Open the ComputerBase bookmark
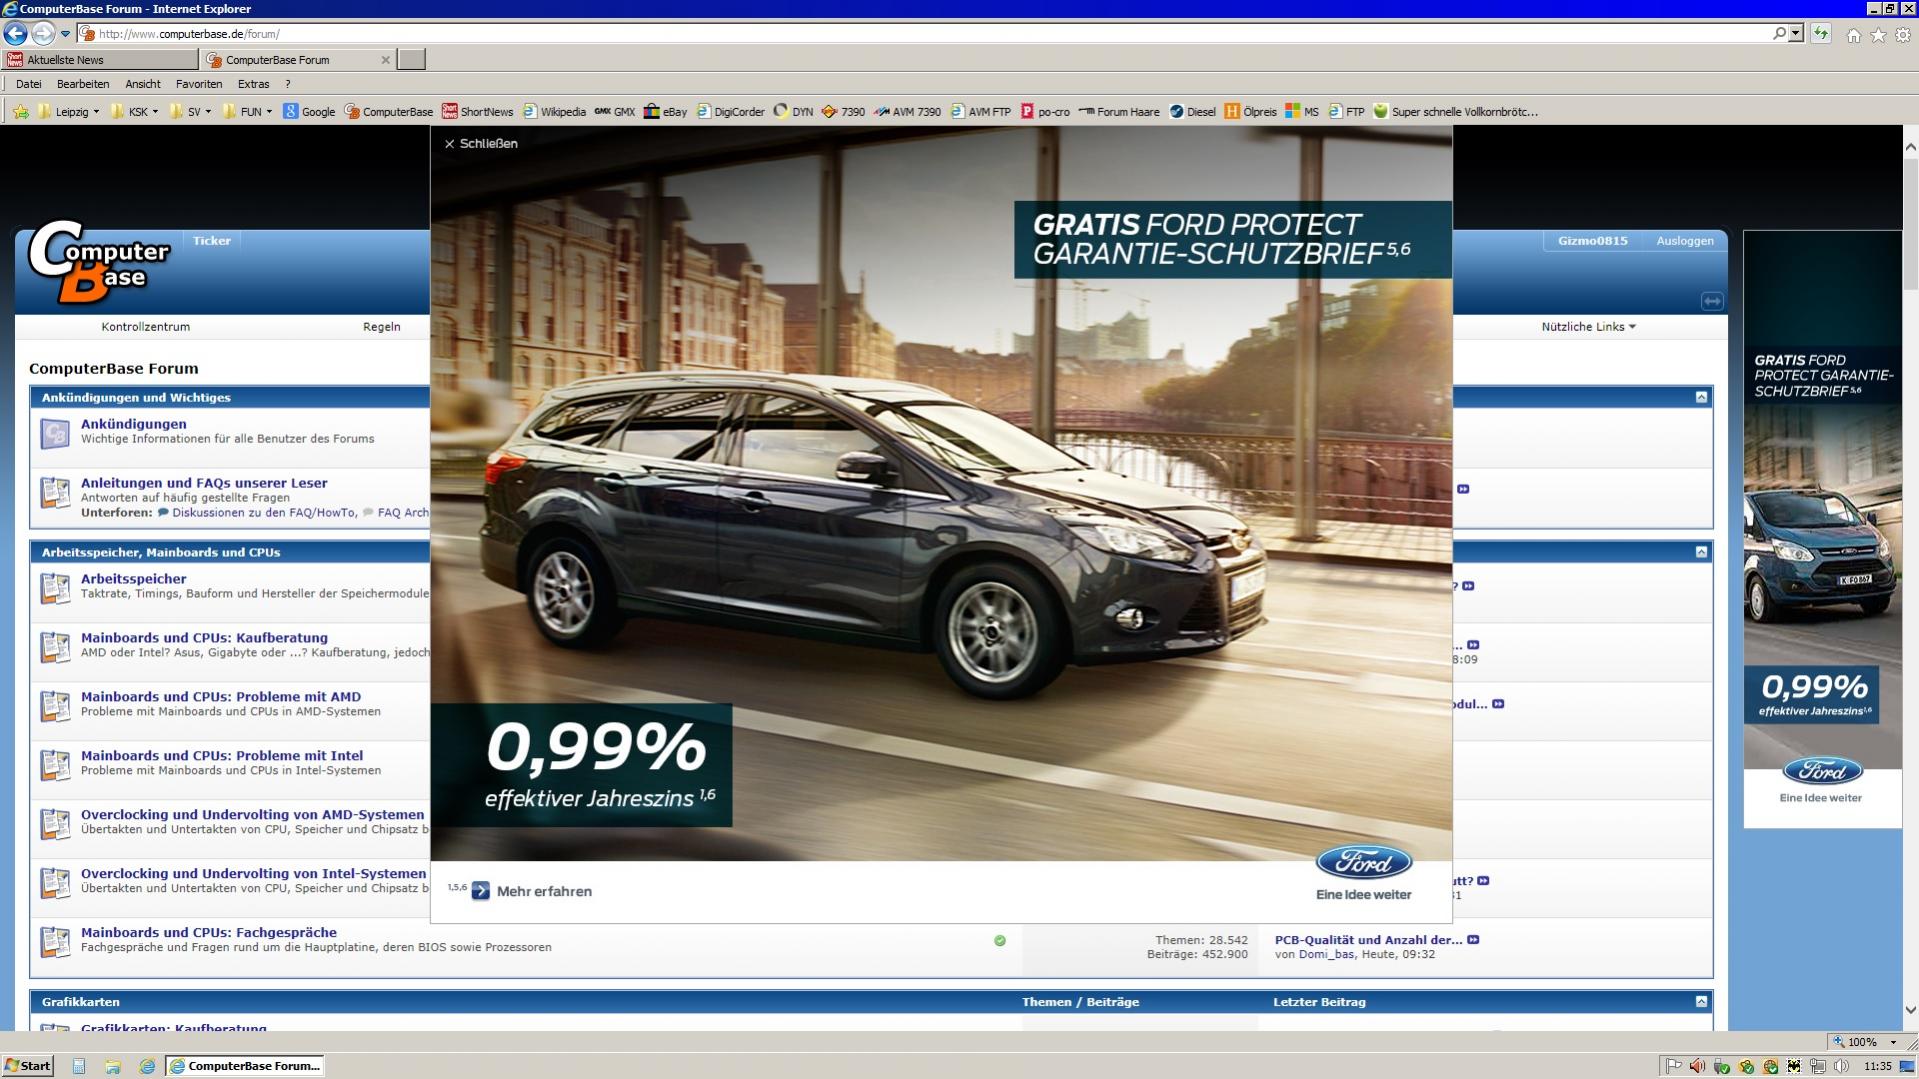This screenshot has width=1919, height=1079. [x=389, y=112]
